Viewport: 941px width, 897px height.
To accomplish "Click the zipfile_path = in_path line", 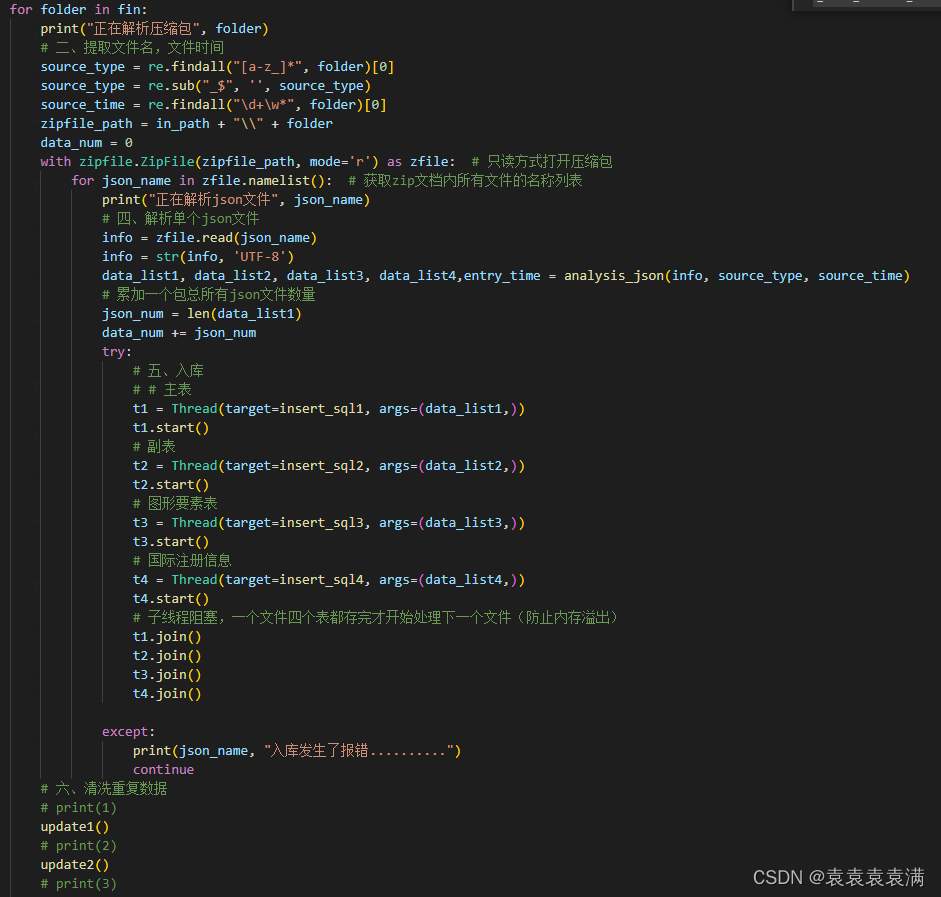I will [x=187, y=124].
